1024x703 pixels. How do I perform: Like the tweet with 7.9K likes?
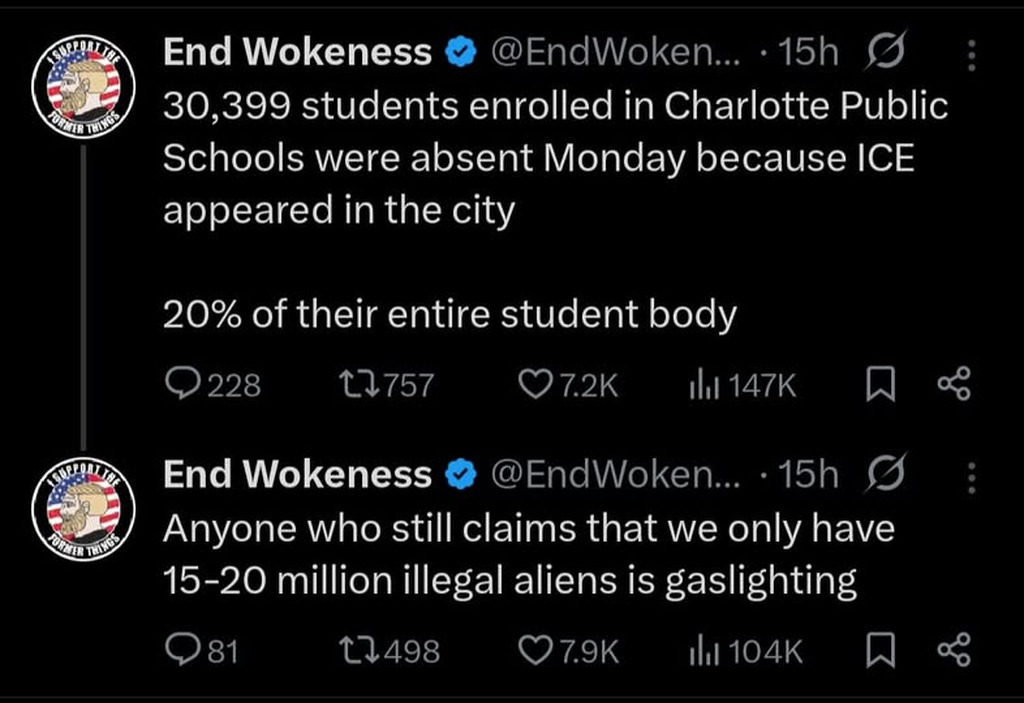(537, 651)
